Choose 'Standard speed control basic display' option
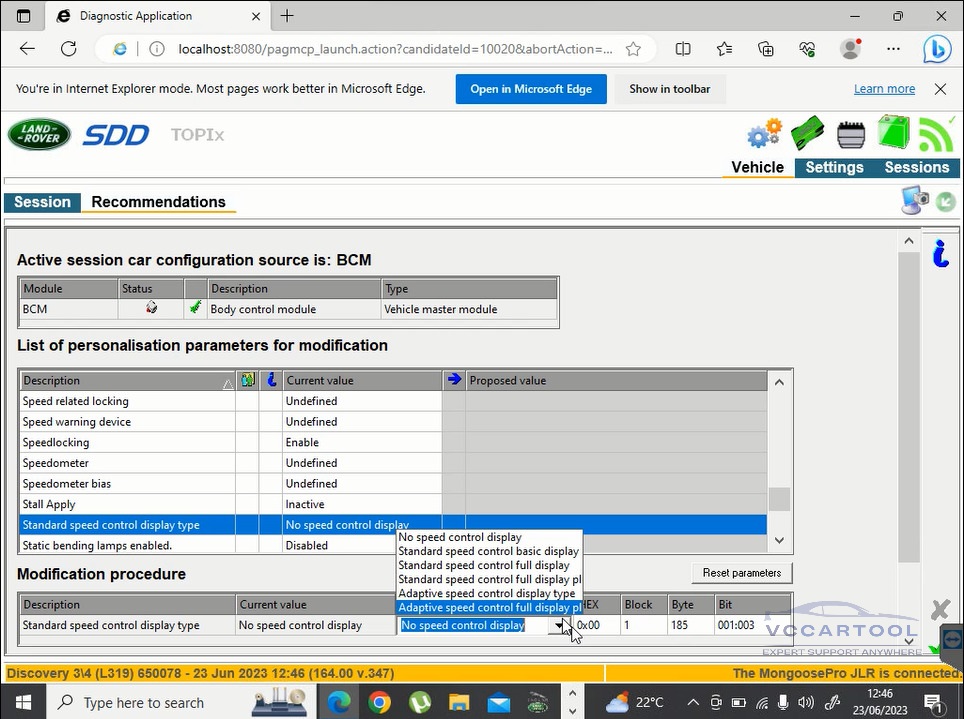Viewport: 964px width, 719px height. tap(488, 551)
